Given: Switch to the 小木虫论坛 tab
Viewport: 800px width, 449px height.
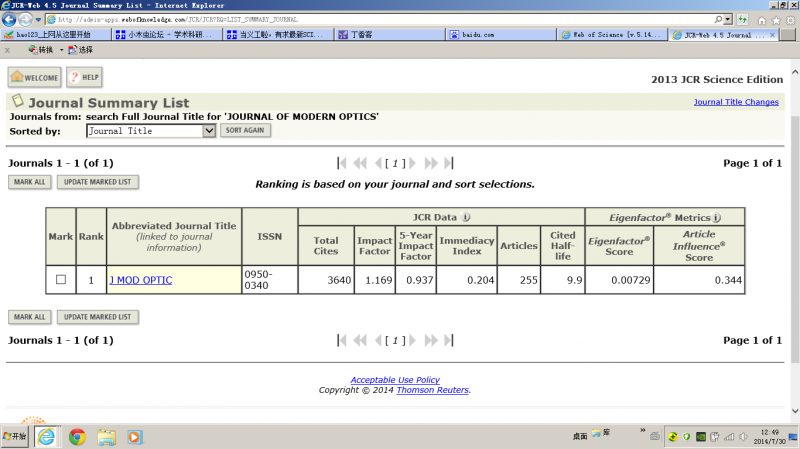Looking at the screenshot, I should tap(167, 35).
